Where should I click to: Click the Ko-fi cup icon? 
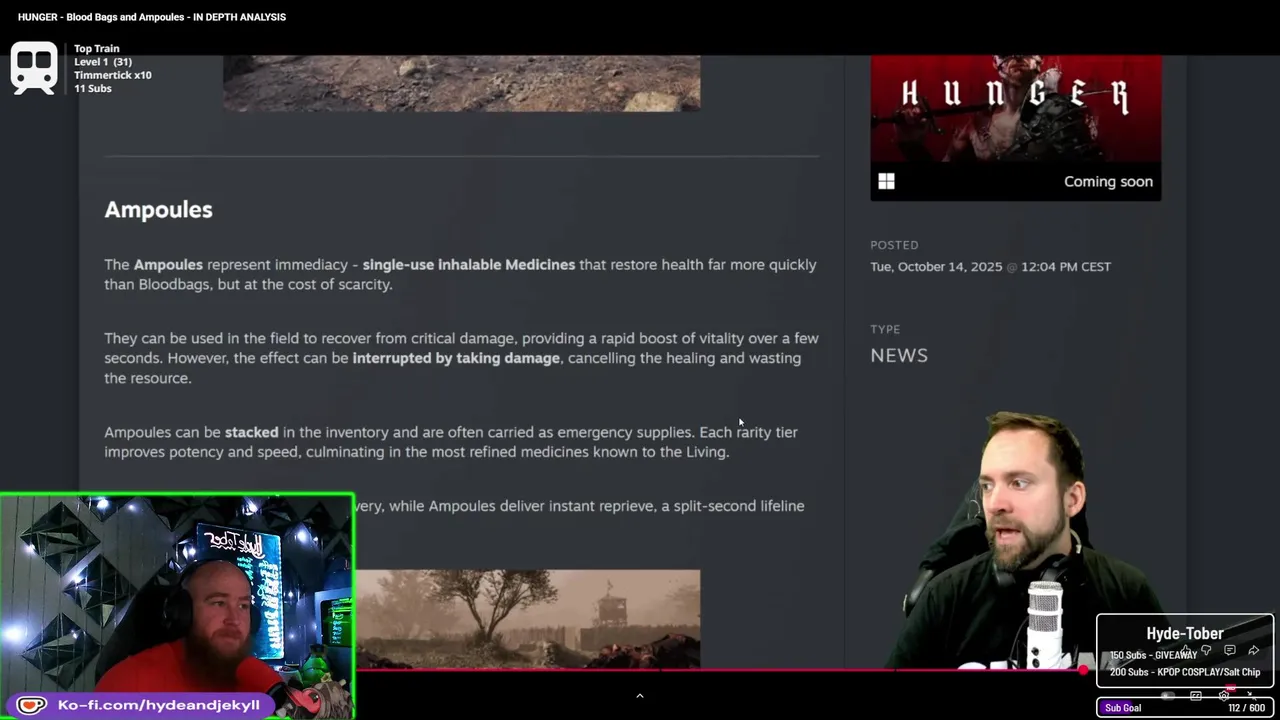tap(31, 705)
